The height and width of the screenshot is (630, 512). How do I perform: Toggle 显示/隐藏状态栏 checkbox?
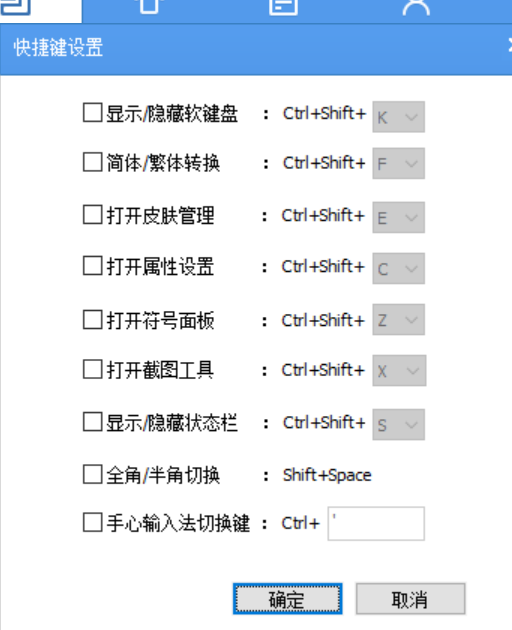(x=92, y=422)
